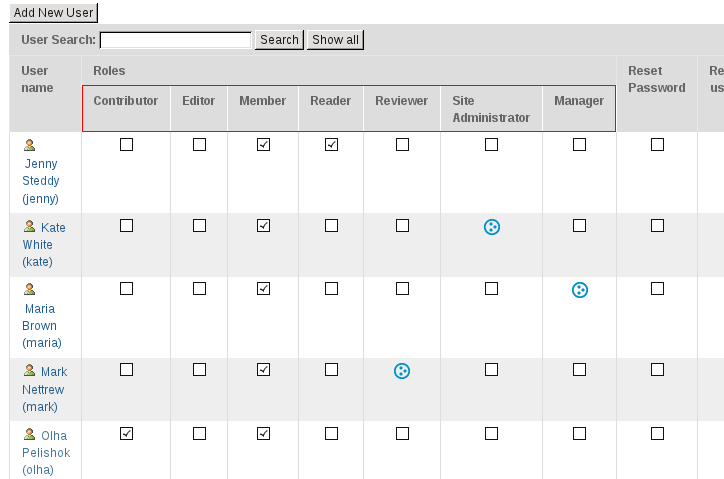724x479 pixels.
Task: Tick Editor checkbox for Kate White
Action: tap(199, 225)
